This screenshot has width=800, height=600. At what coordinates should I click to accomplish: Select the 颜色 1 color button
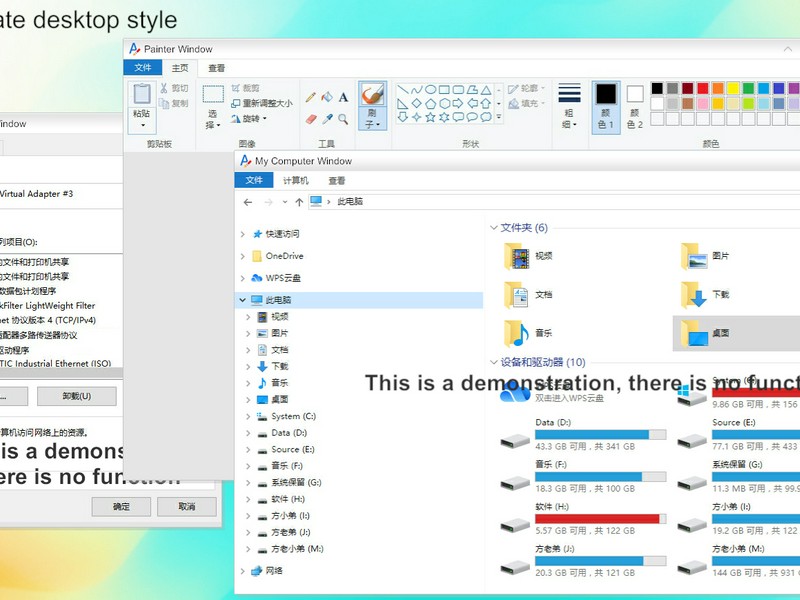(x=606, y=107)
